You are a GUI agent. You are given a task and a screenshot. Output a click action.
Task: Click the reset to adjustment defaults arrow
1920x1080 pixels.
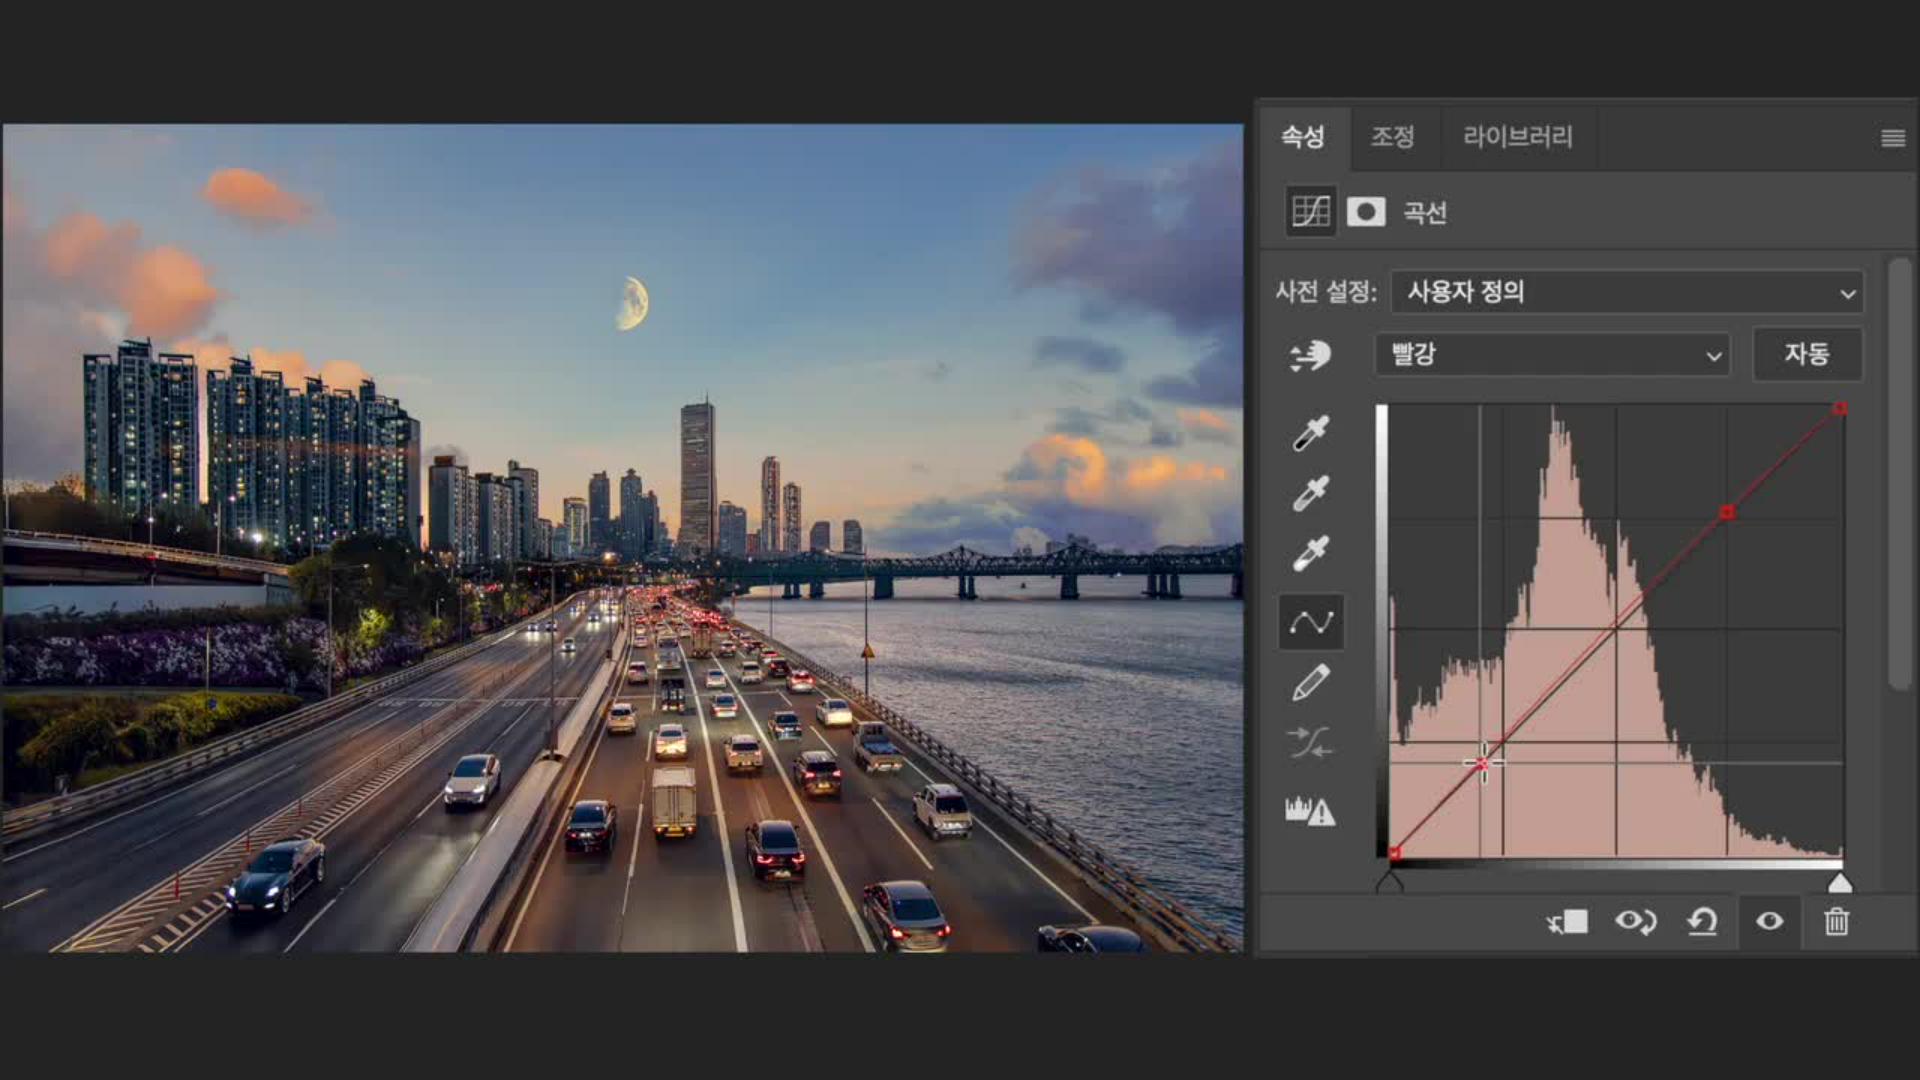[1702, 921]
